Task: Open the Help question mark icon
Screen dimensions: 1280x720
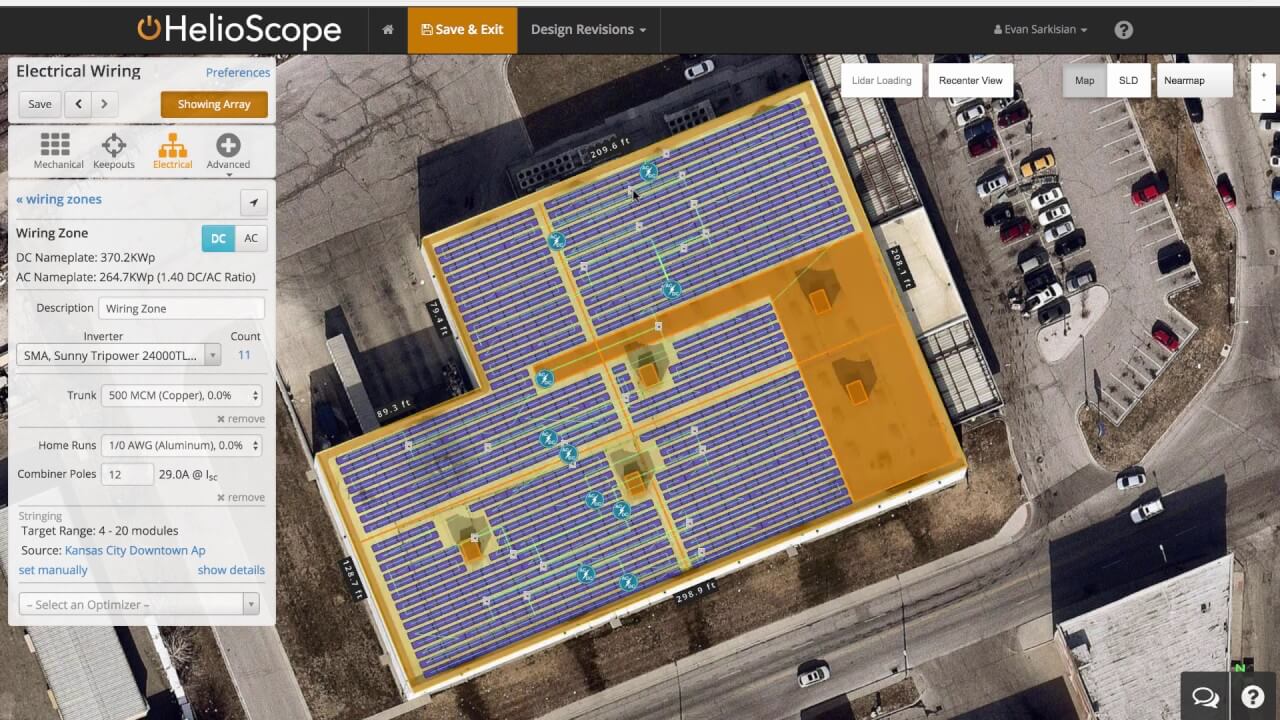Action: tap(1123, 29)
